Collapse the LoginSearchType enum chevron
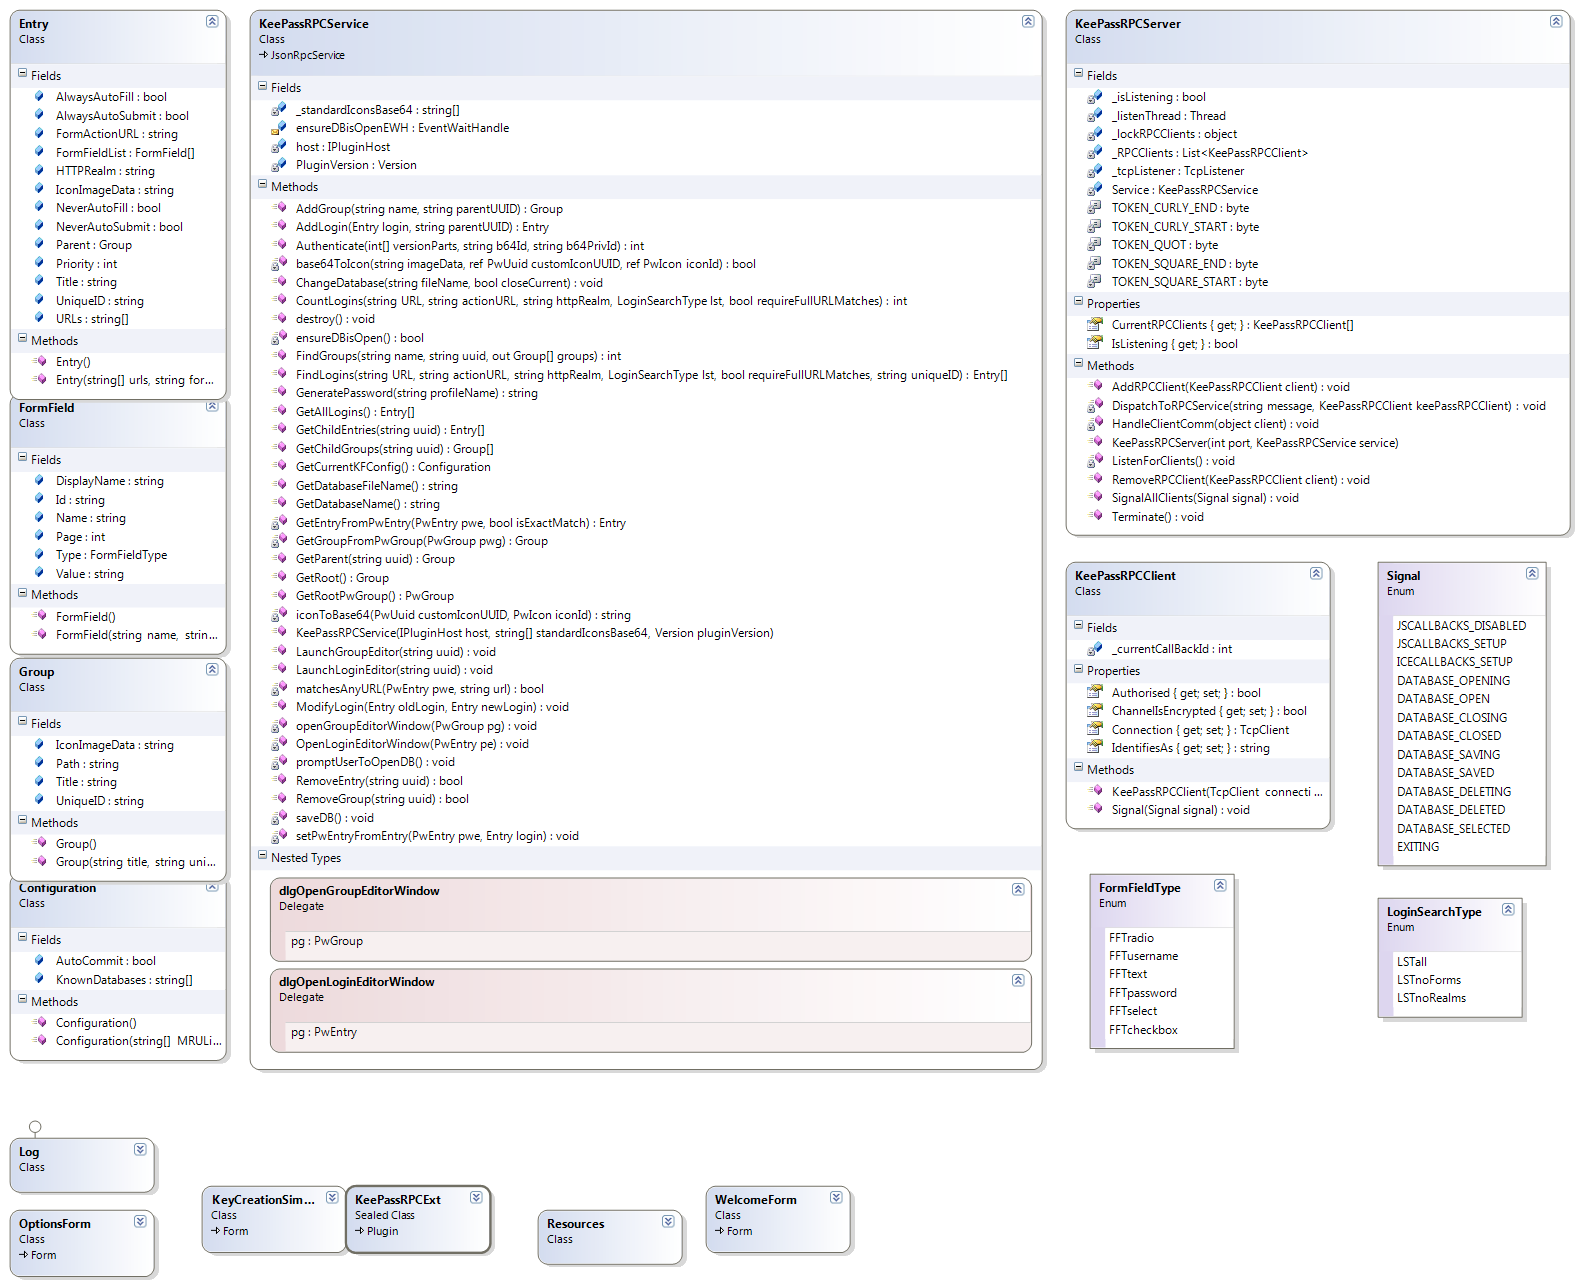This screenshot has height=1285, width=1579. tap(1508, 909)
